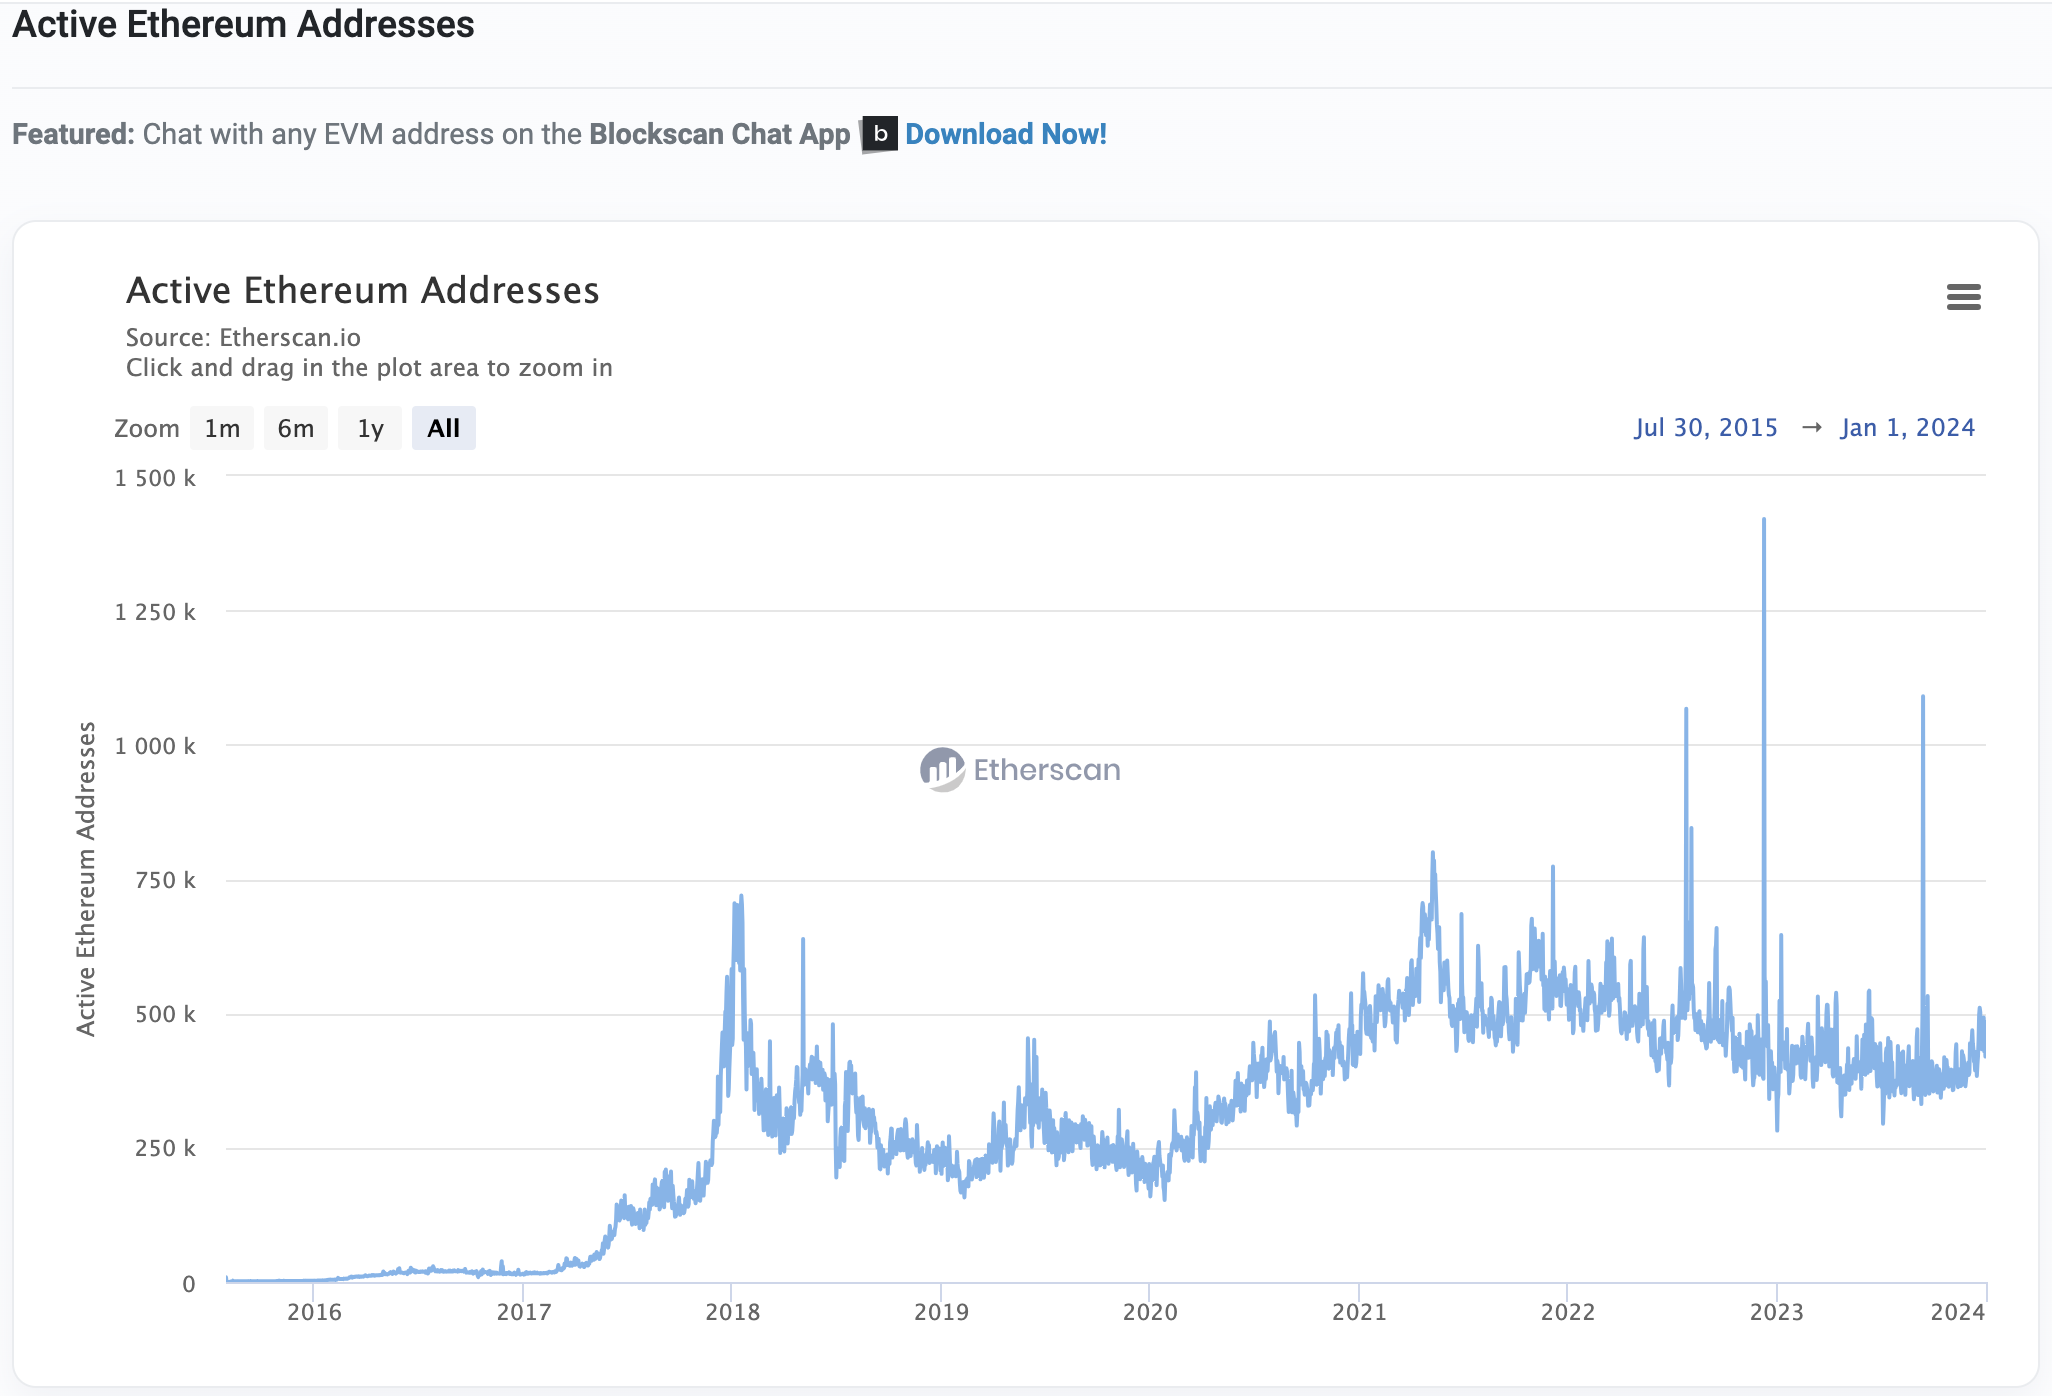
Task: Click the Source: Etherscan.io subtitle
Action: (243, 338)
